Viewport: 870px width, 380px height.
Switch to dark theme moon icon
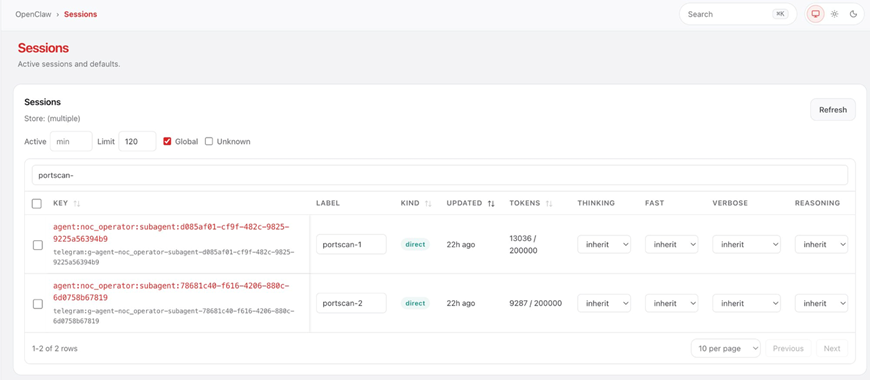tap(853, 14)
